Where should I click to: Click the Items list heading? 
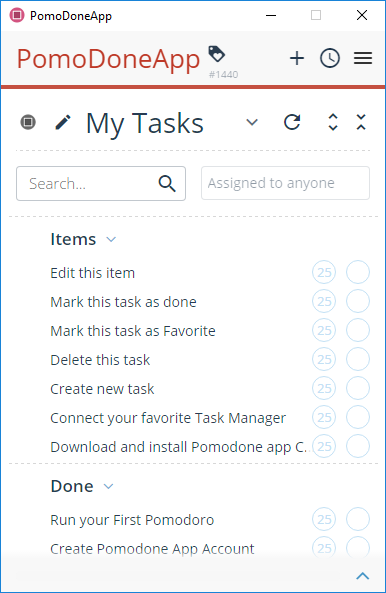[x=73, y=239]
